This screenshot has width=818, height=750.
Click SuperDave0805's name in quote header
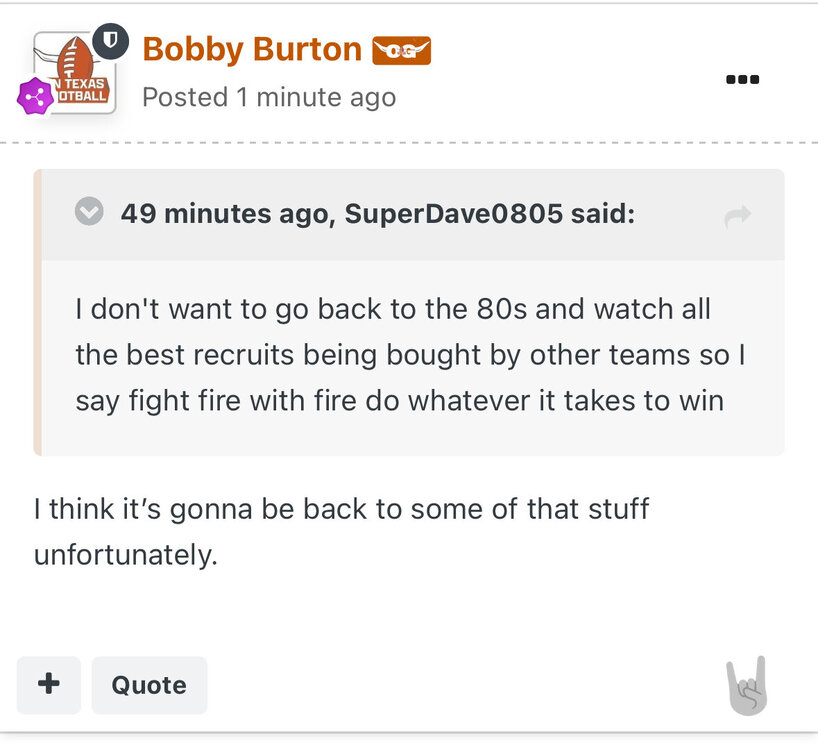[453, 214]
